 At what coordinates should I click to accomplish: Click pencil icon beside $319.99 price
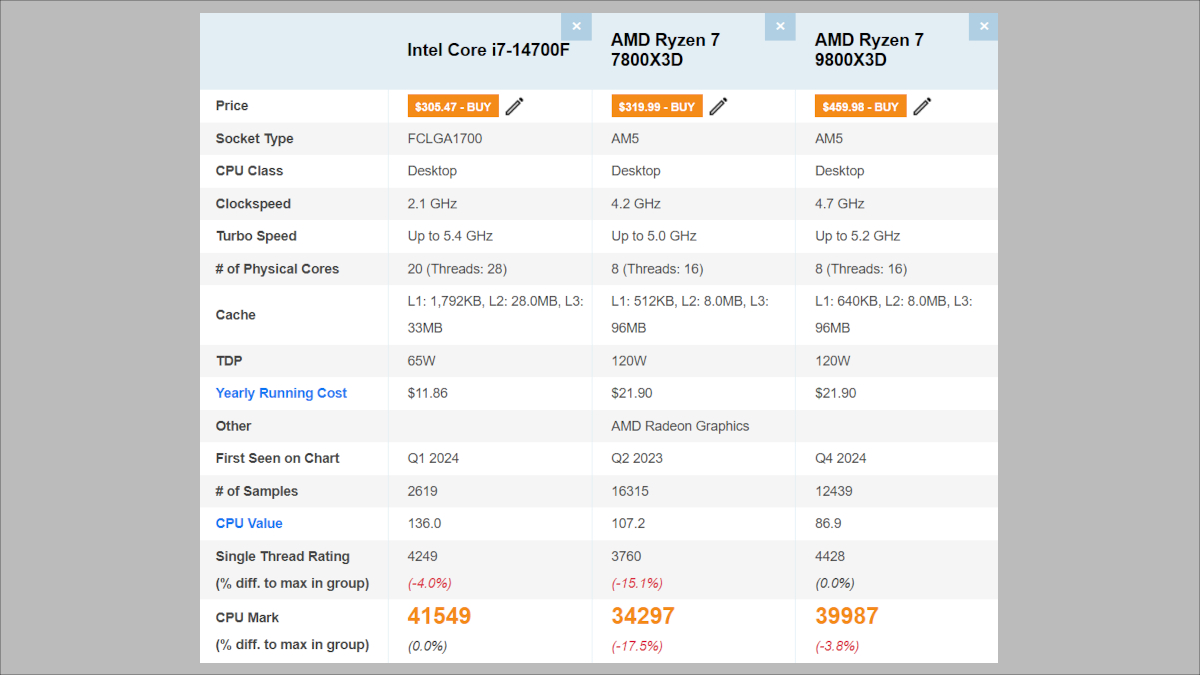[718, 106]
